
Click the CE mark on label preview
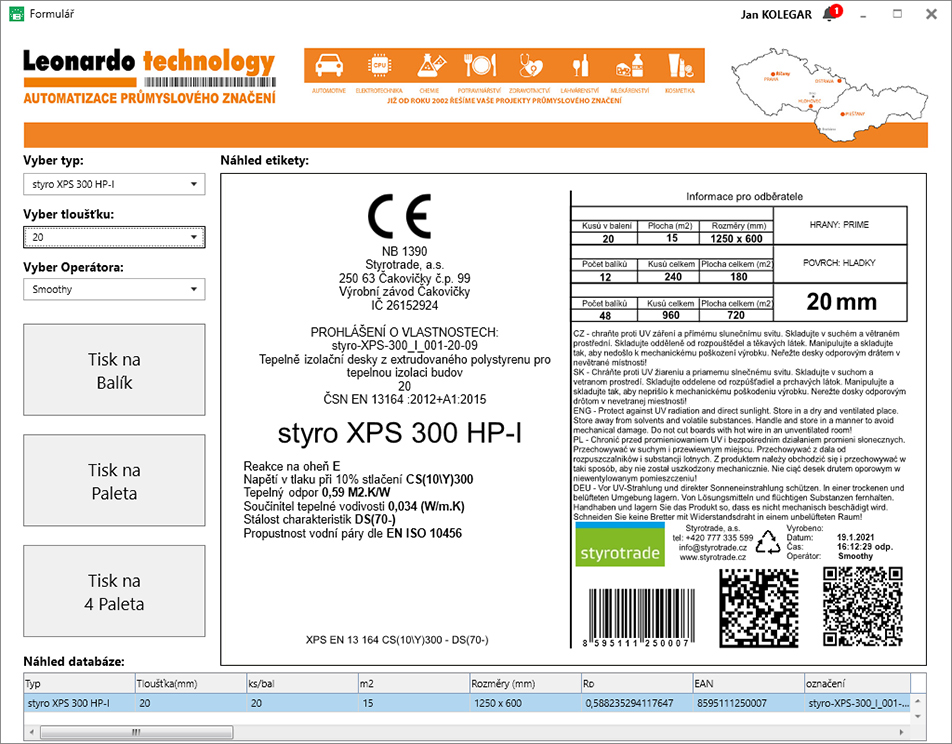pos(400,217)
